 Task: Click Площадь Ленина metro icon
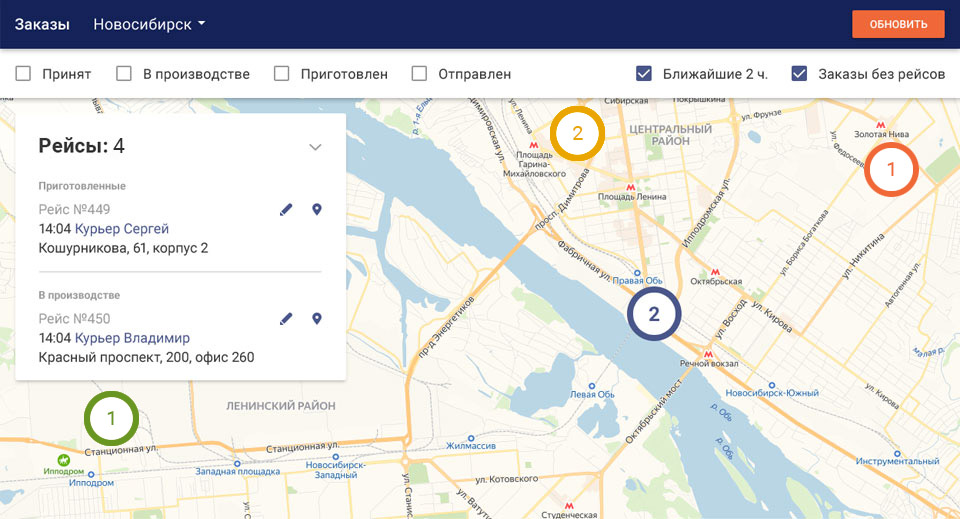[631, 187]
